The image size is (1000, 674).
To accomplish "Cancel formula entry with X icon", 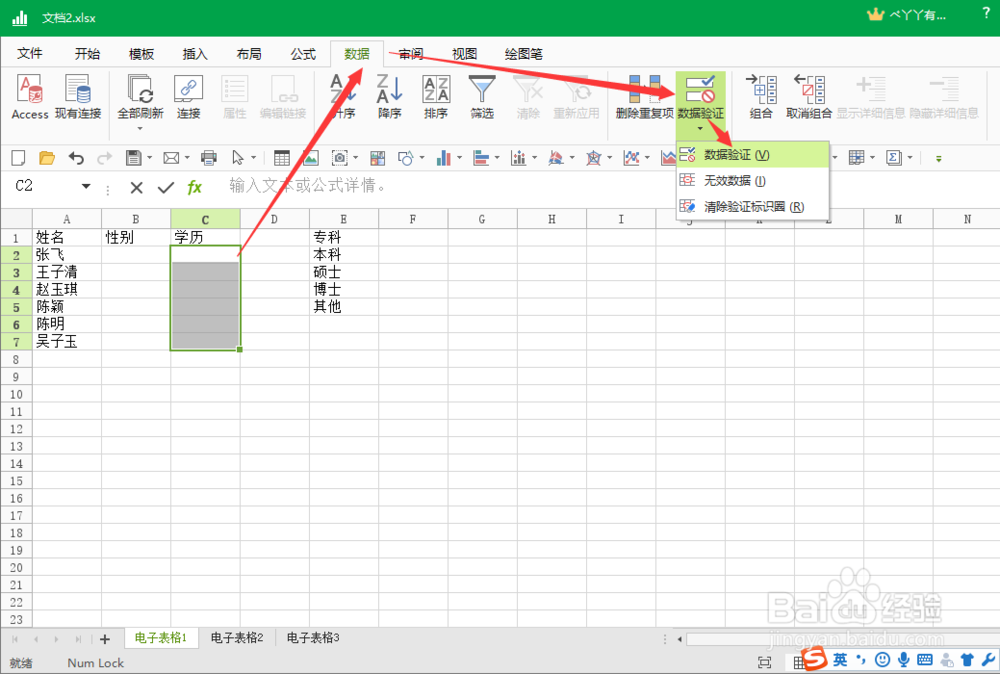I will coord(136,187).
